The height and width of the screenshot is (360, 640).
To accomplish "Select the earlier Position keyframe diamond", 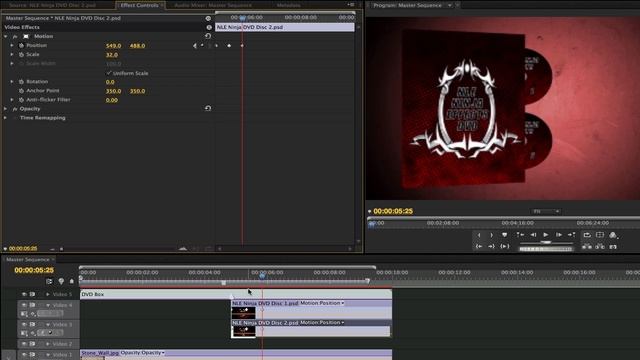I will pyautogui.click(x=229, y=46).
